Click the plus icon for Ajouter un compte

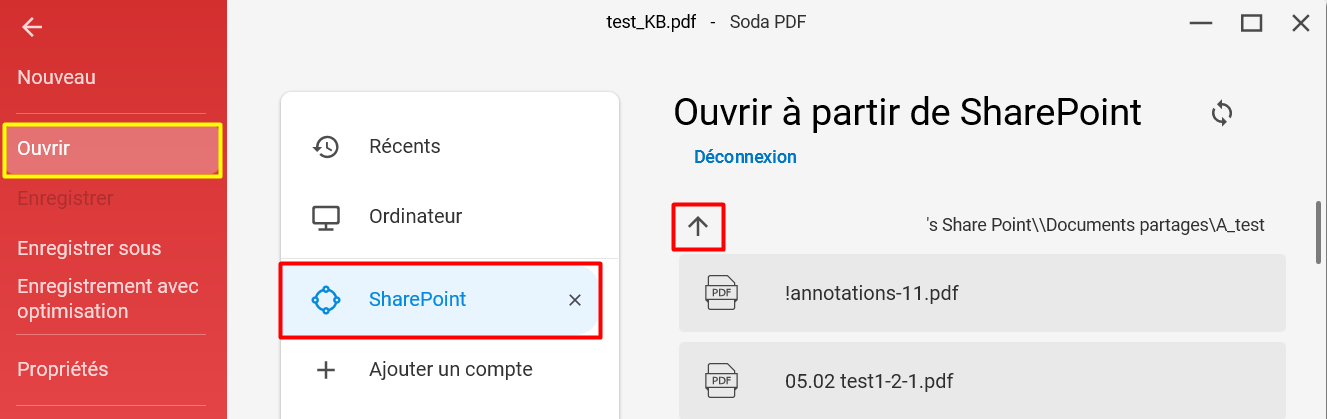click(326, 370)
